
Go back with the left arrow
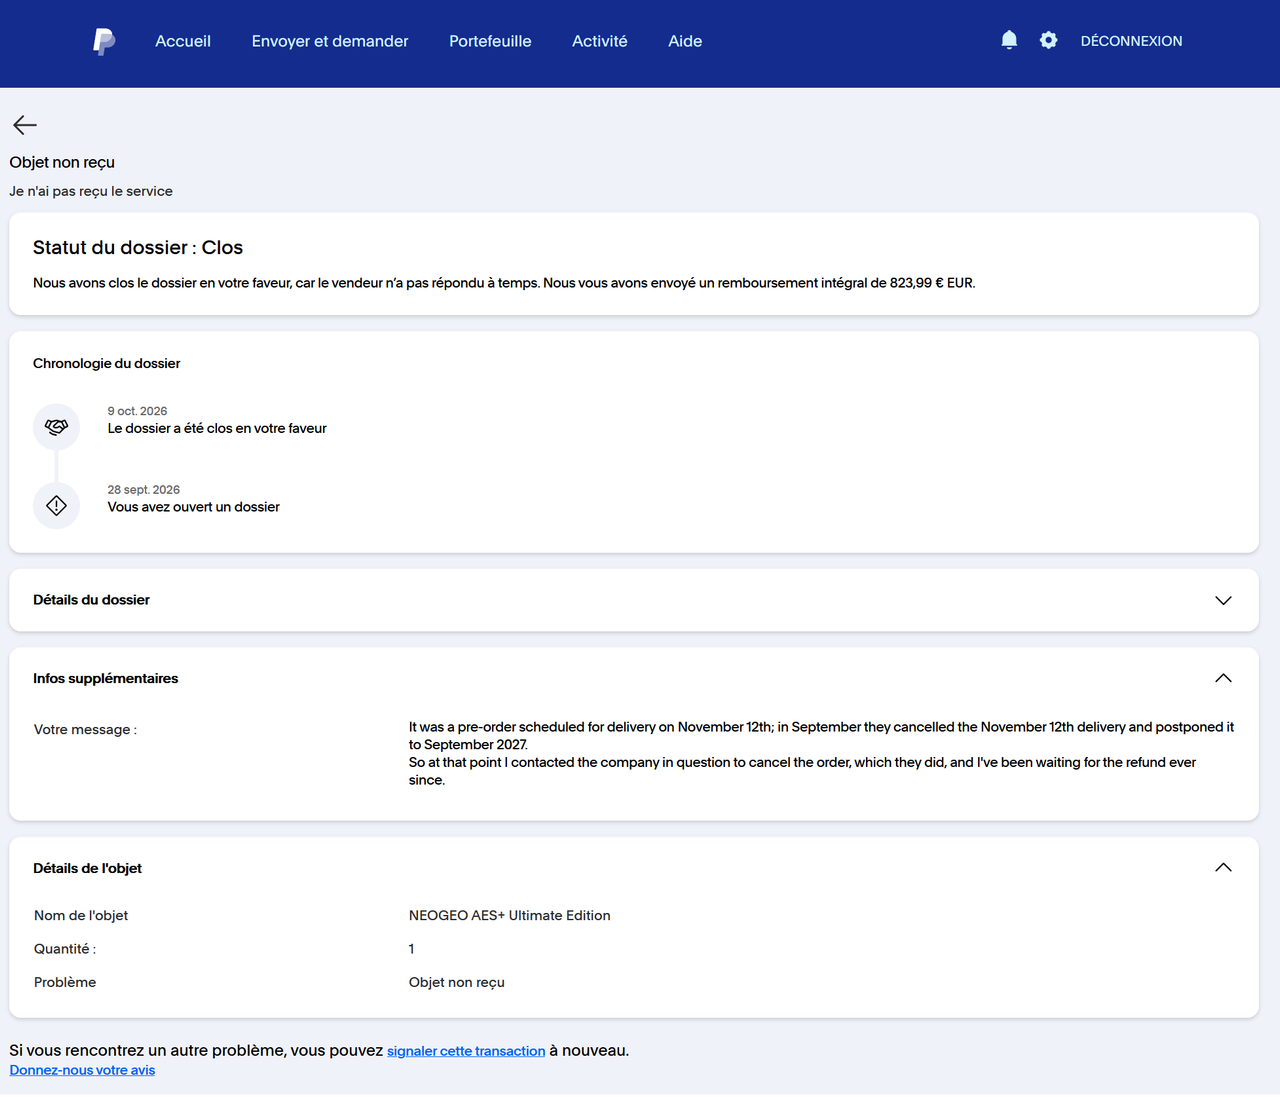point(25,125)
